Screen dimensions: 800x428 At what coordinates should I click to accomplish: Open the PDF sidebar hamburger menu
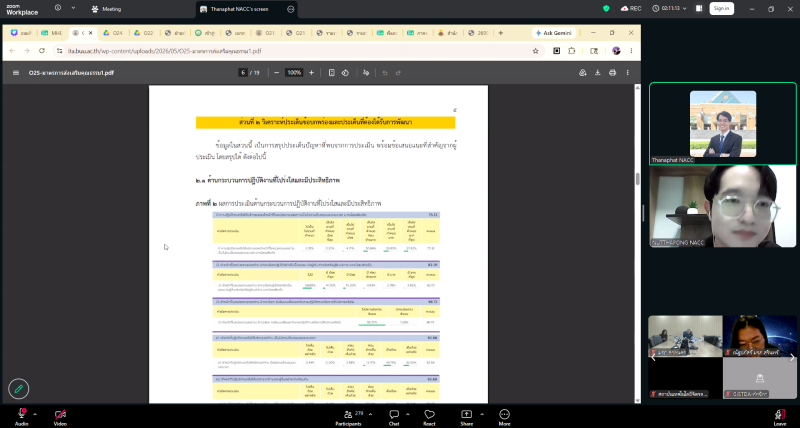click(x=16, y=73)
